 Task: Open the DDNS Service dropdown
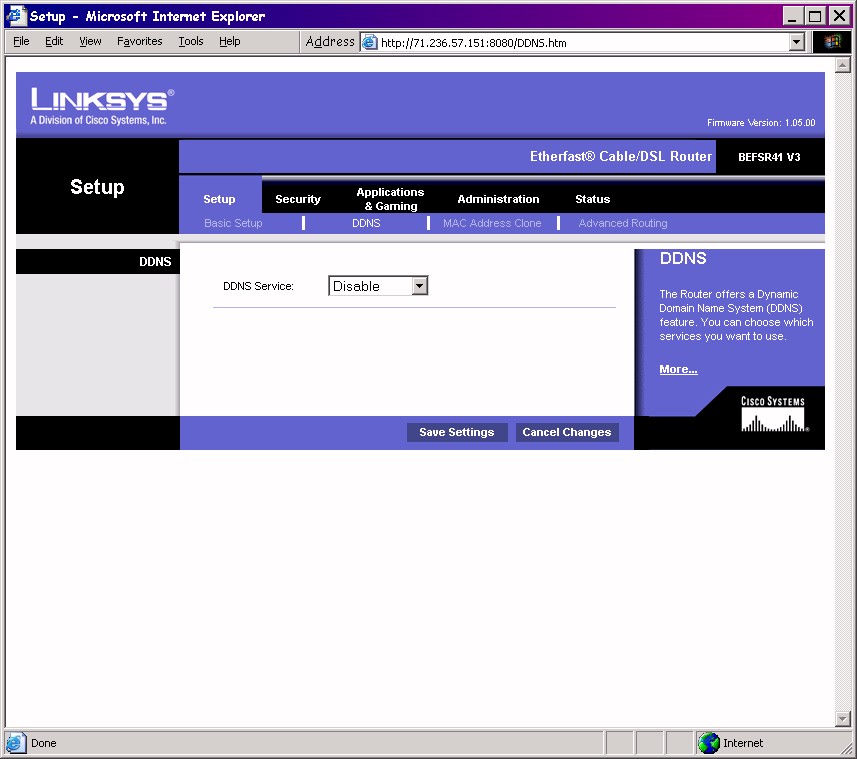click(378, 286)
